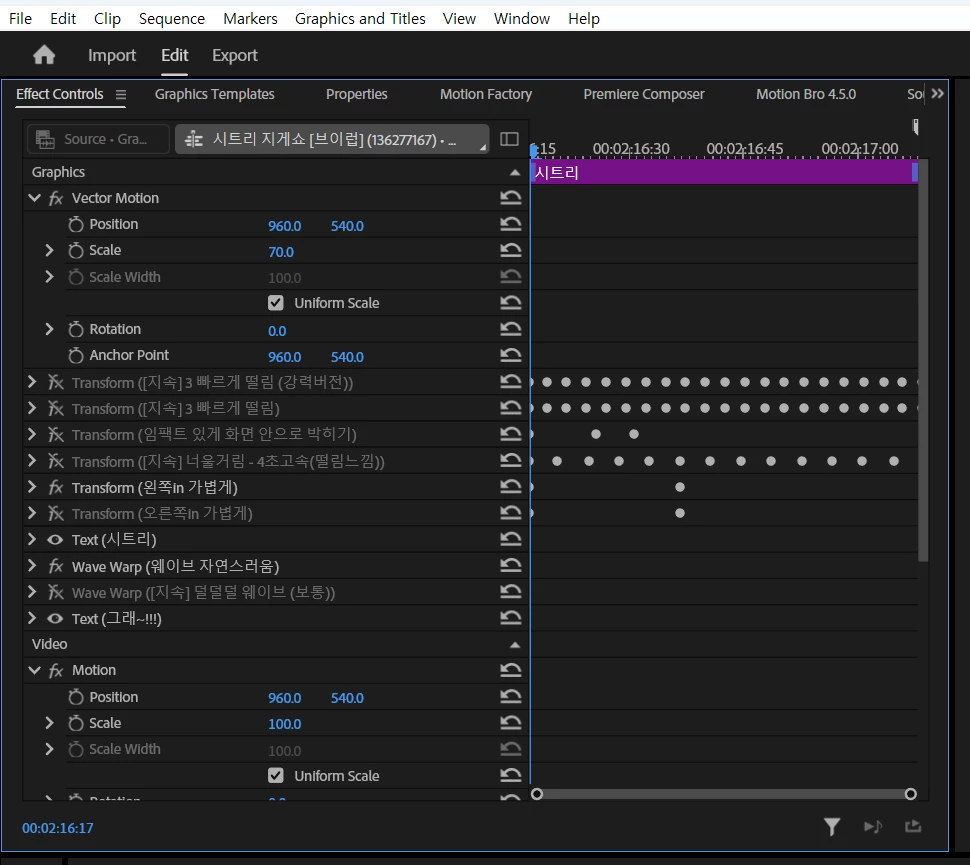
Task: Click the vertical scrollbar of effect timeline
Action: (923, 360)
